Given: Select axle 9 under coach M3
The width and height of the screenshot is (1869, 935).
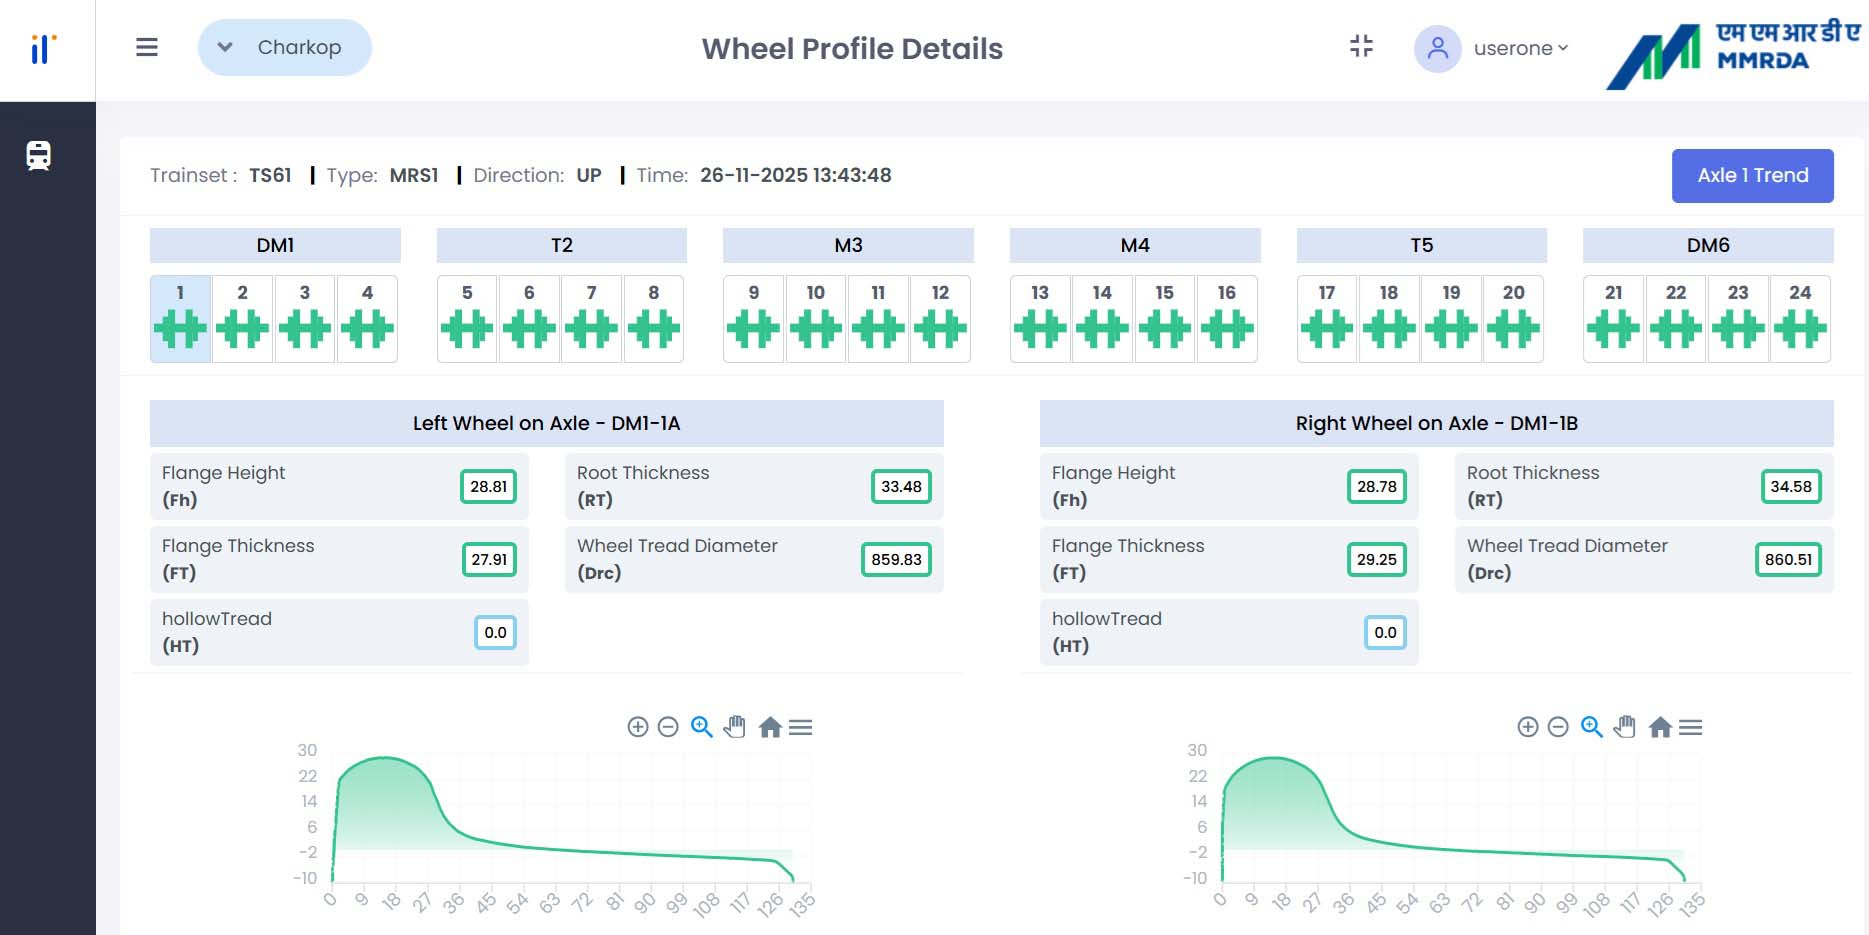Looking at the screenshot, I should click(x=753, y=320).
